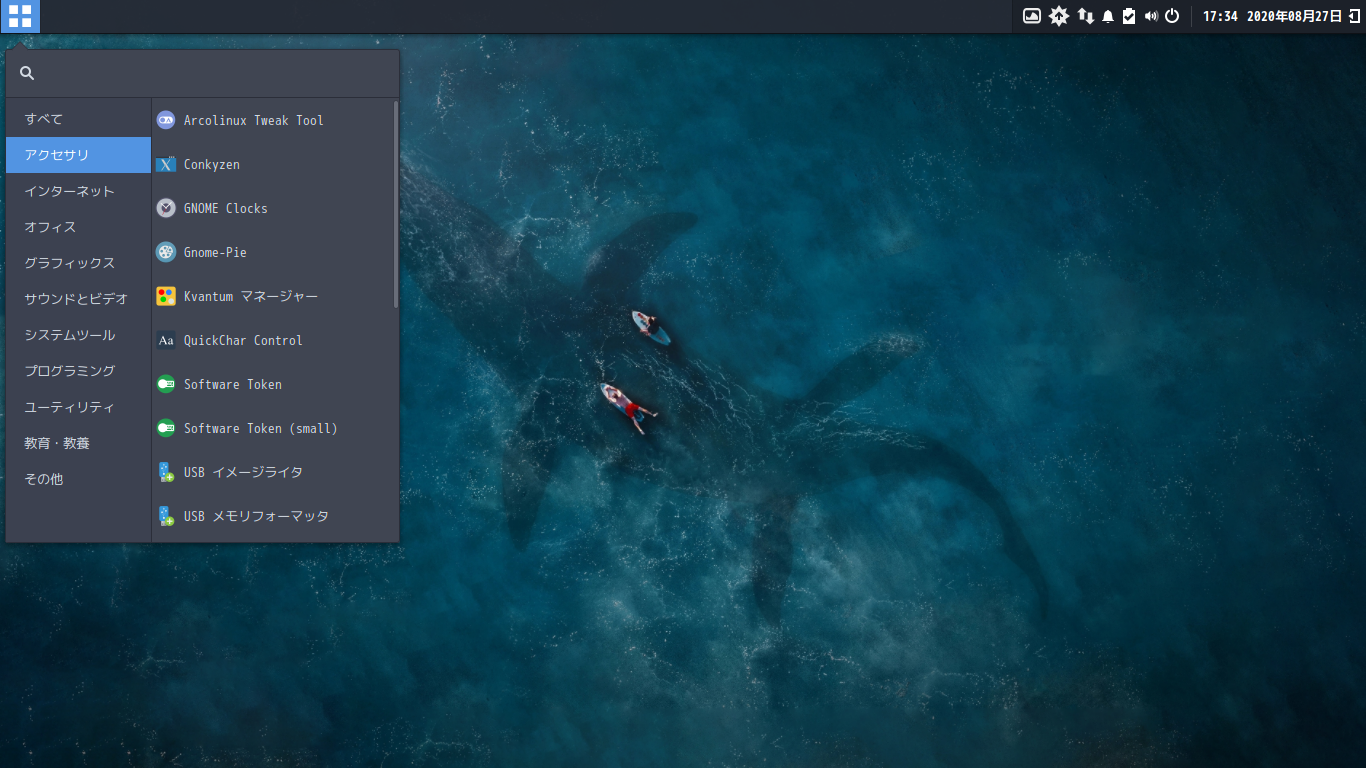Open network up-down arrows tray icon

pyautogui.click(x=1085, y=16)
